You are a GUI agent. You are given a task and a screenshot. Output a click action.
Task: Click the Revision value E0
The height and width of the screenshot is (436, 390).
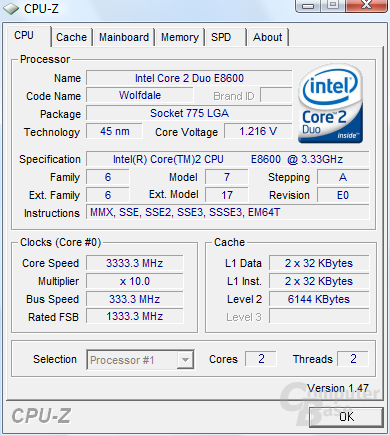(x=343, y=195)
